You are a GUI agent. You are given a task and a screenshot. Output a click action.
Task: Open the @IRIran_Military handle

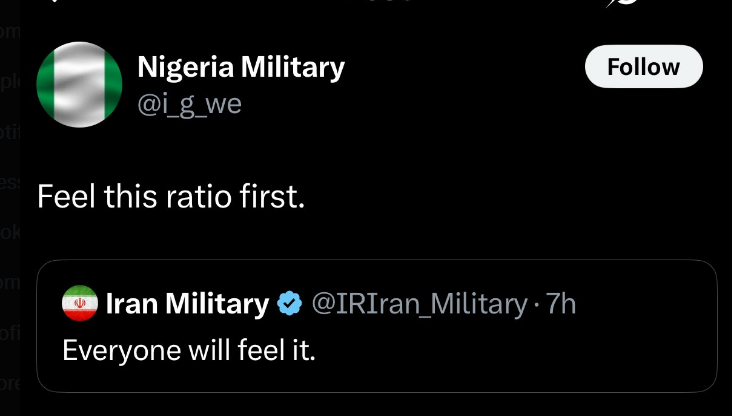420,303
